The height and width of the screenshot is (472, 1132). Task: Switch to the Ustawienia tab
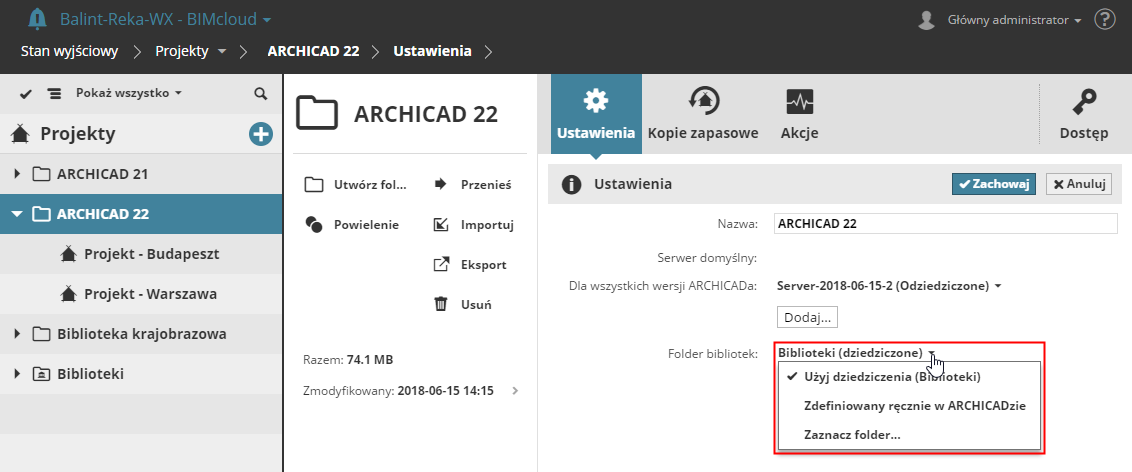tap(596, 113)
